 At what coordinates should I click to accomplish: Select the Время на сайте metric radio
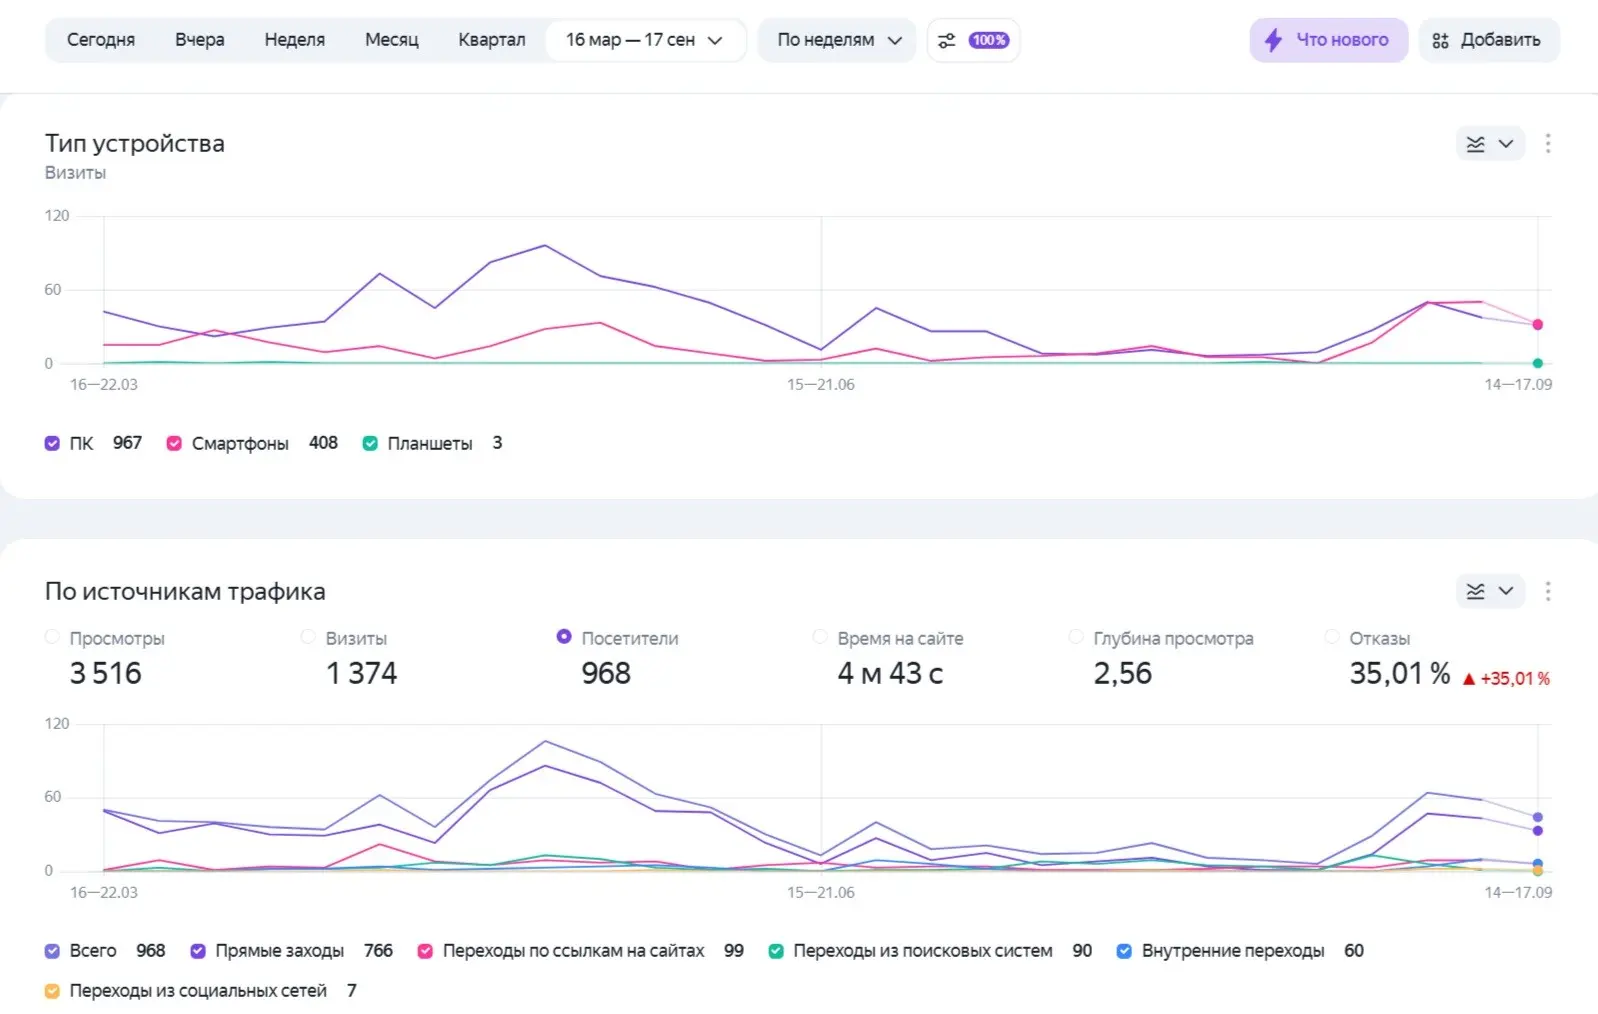[820, 637]
